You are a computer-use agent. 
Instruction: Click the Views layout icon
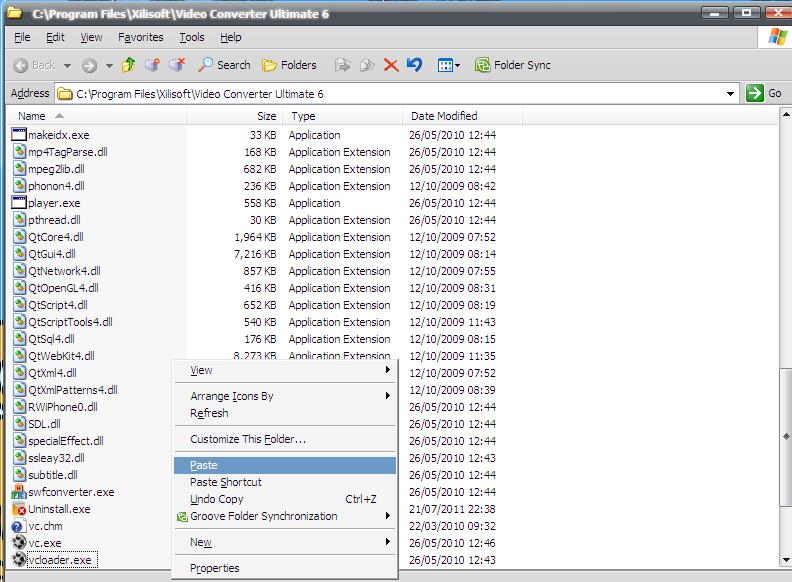tap(445, 65)
